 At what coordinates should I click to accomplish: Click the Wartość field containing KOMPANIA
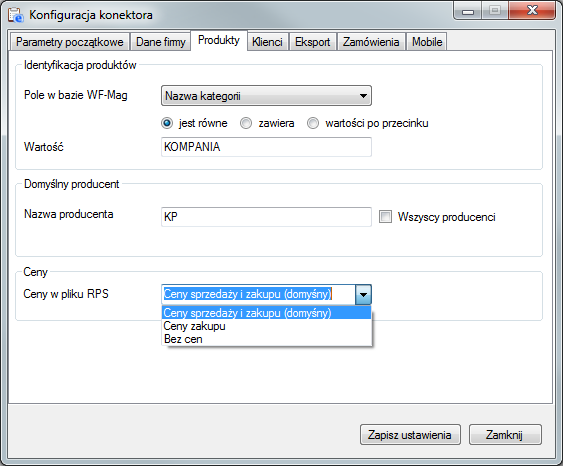[266, 147]
